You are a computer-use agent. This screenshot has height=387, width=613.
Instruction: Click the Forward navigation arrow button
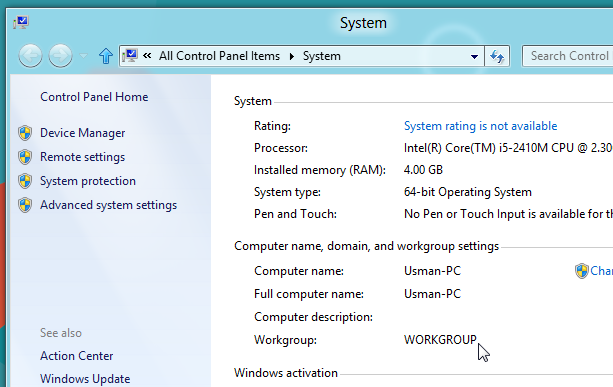click(60, 56)
